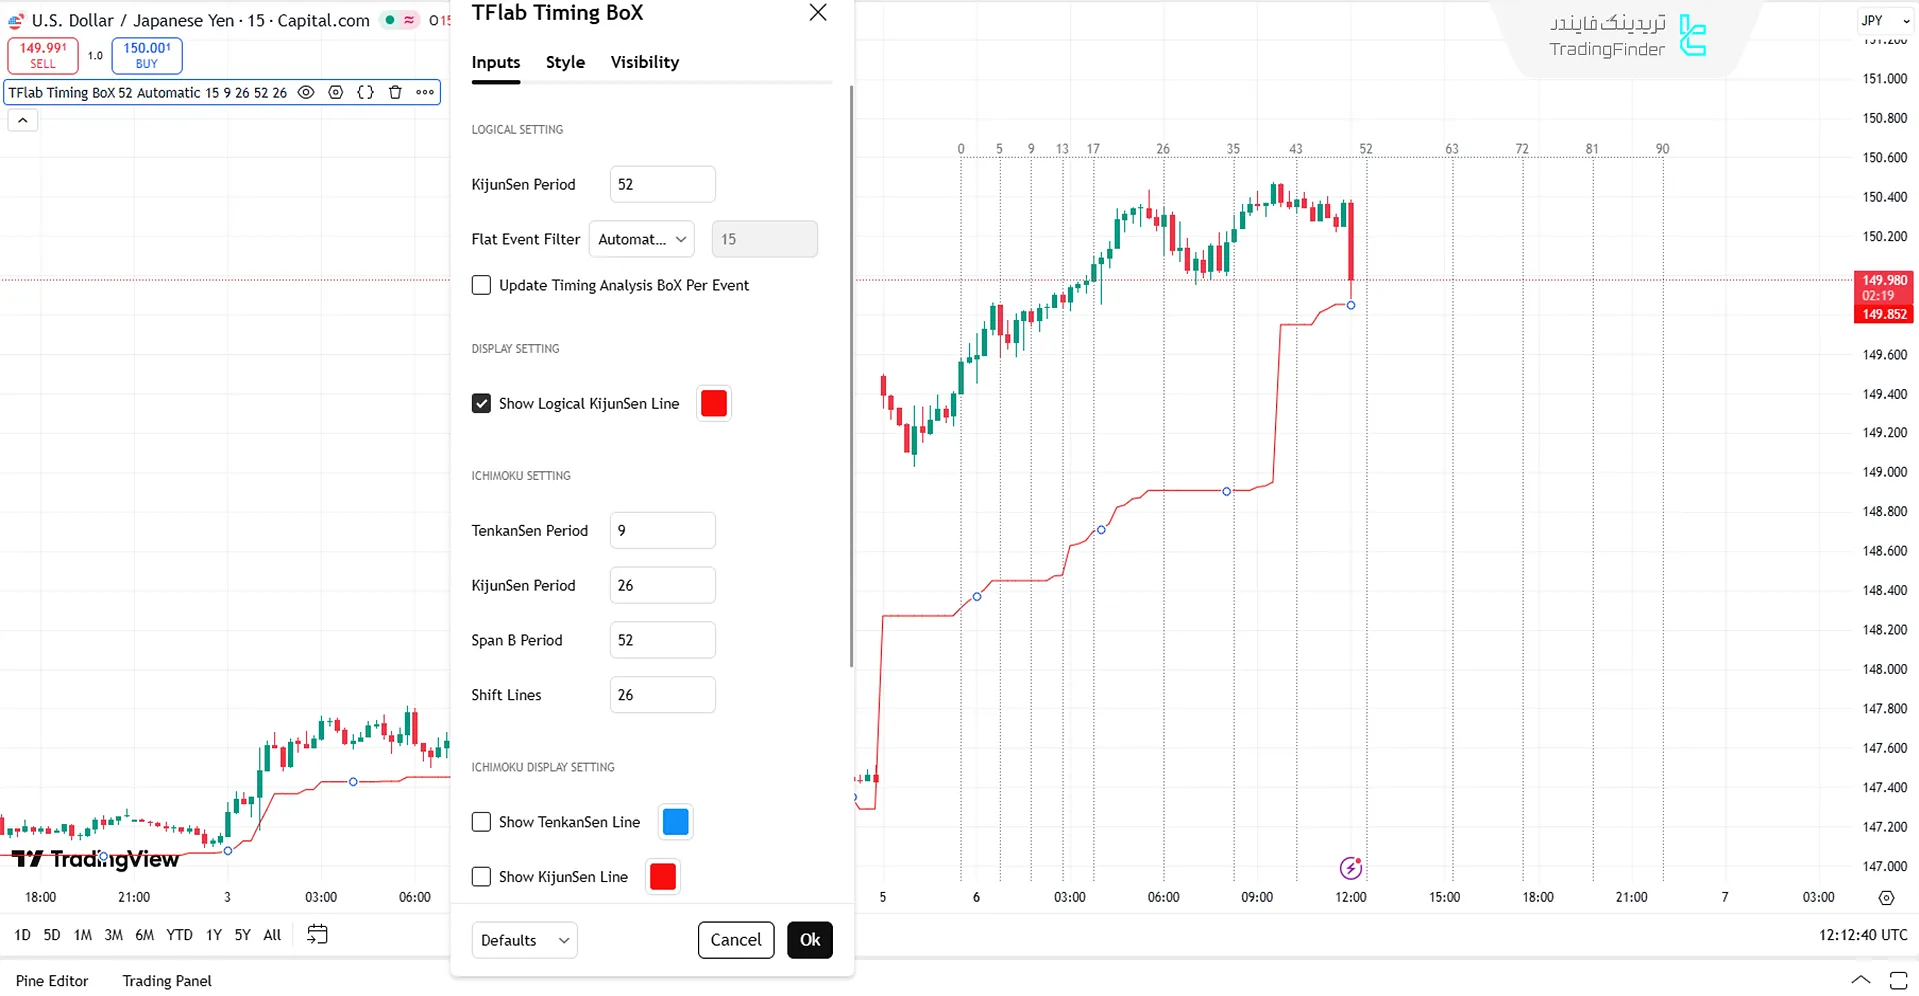The height and width of the screenshot is (996, 1919).
Task: Remove indicator with trash icon
Action: [395, 93]
